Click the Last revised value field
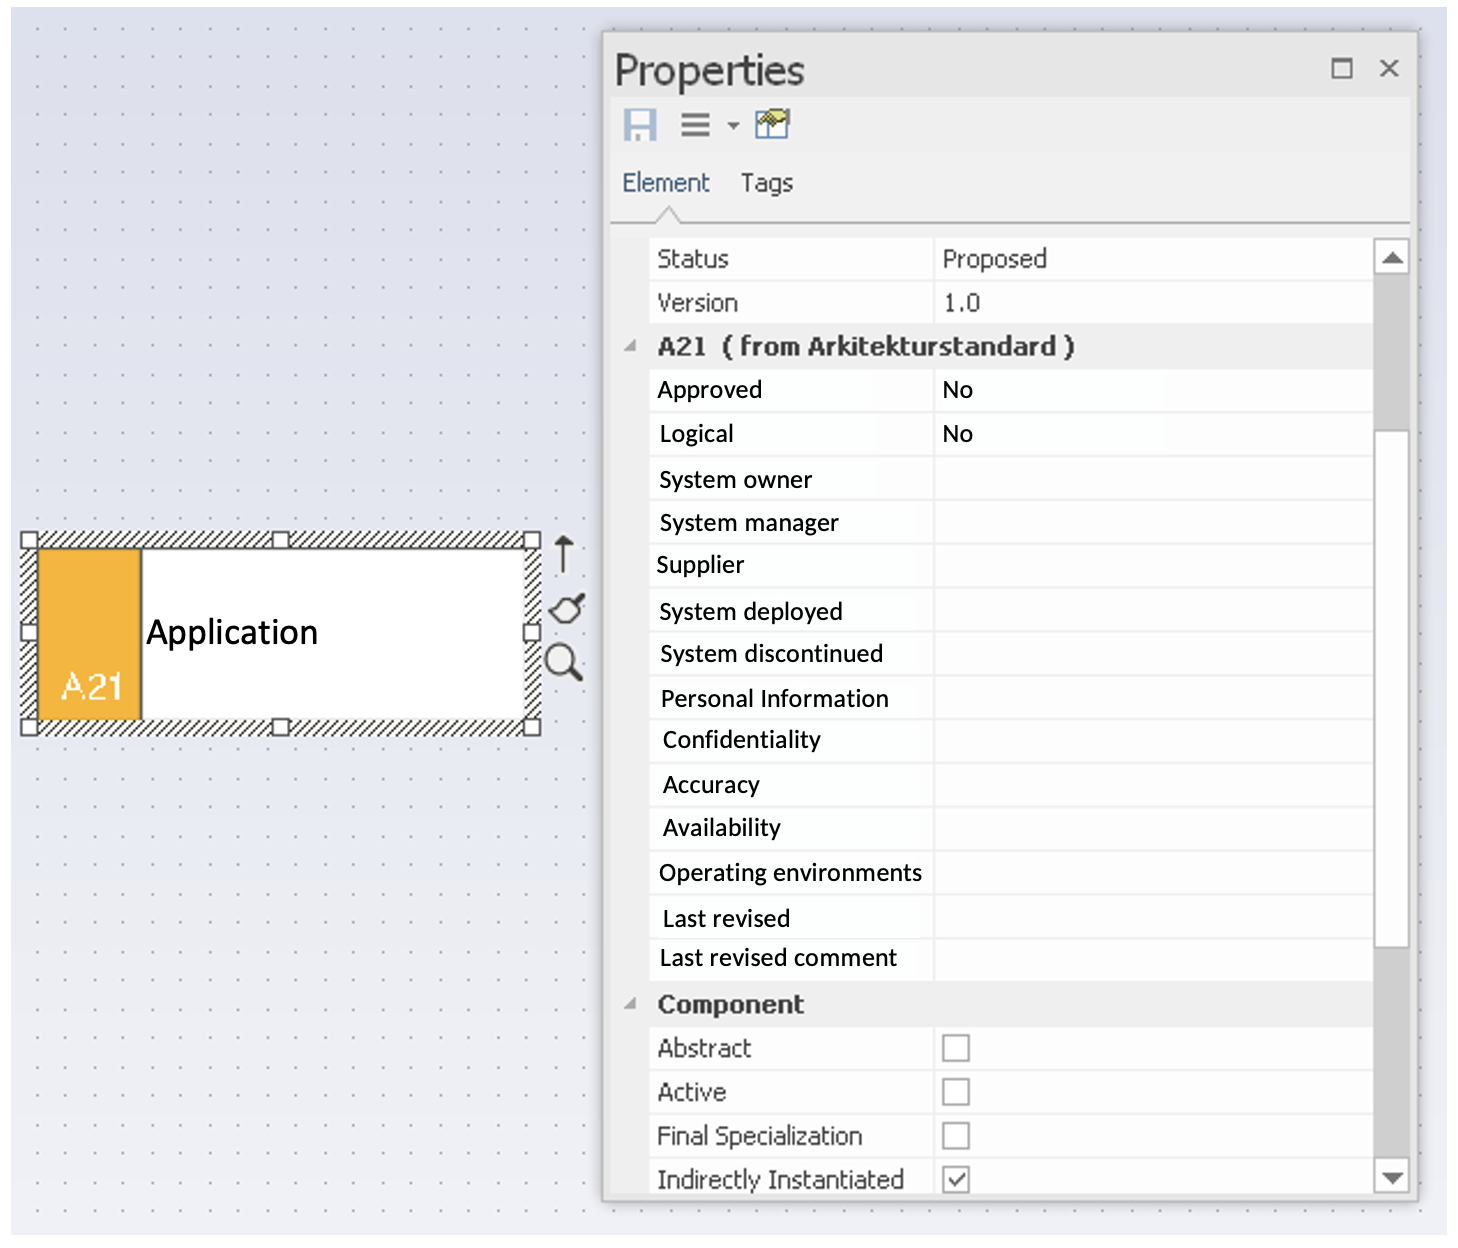 click(1153, 917)
